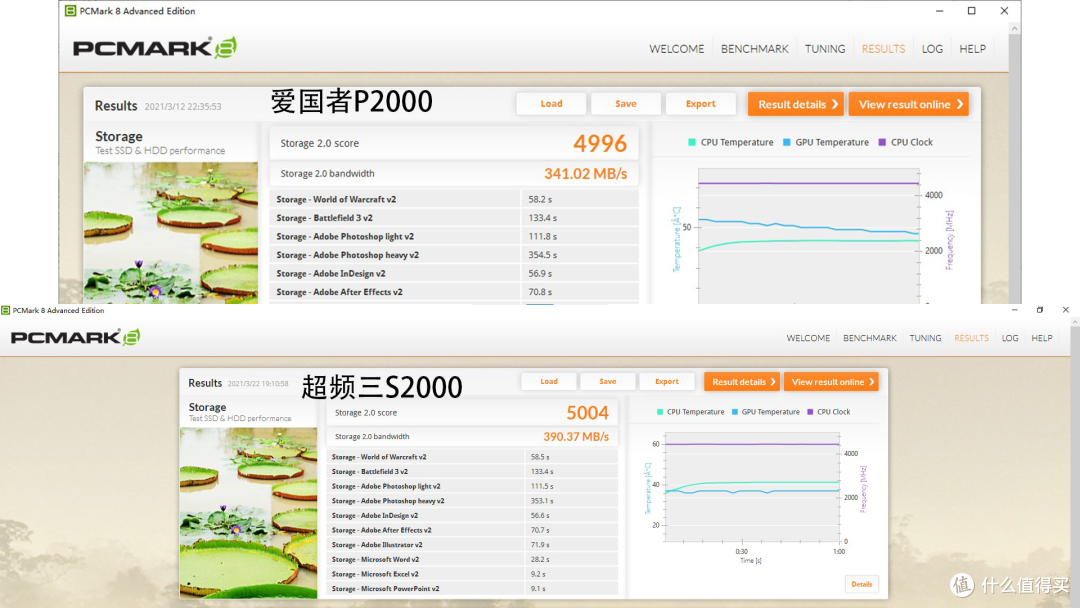Screen dimensions: 1080x608
Task: Open WELCOME tab in top PCMark window
Action: [x=676, y=49]
